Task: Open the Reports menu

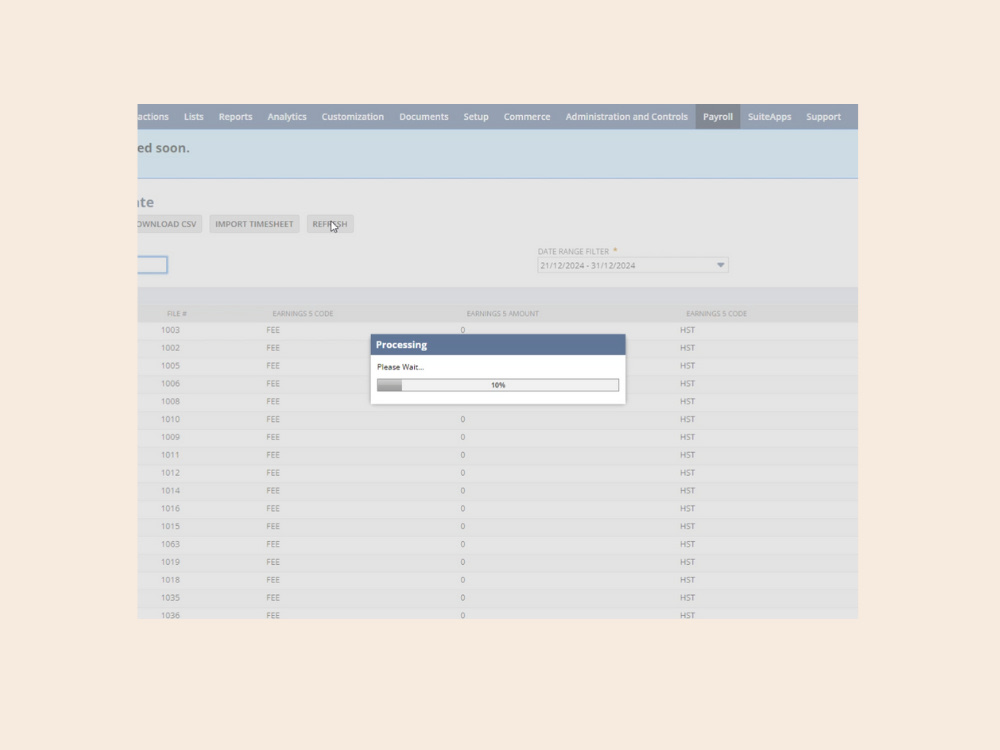Action: [x=235, y=117]
